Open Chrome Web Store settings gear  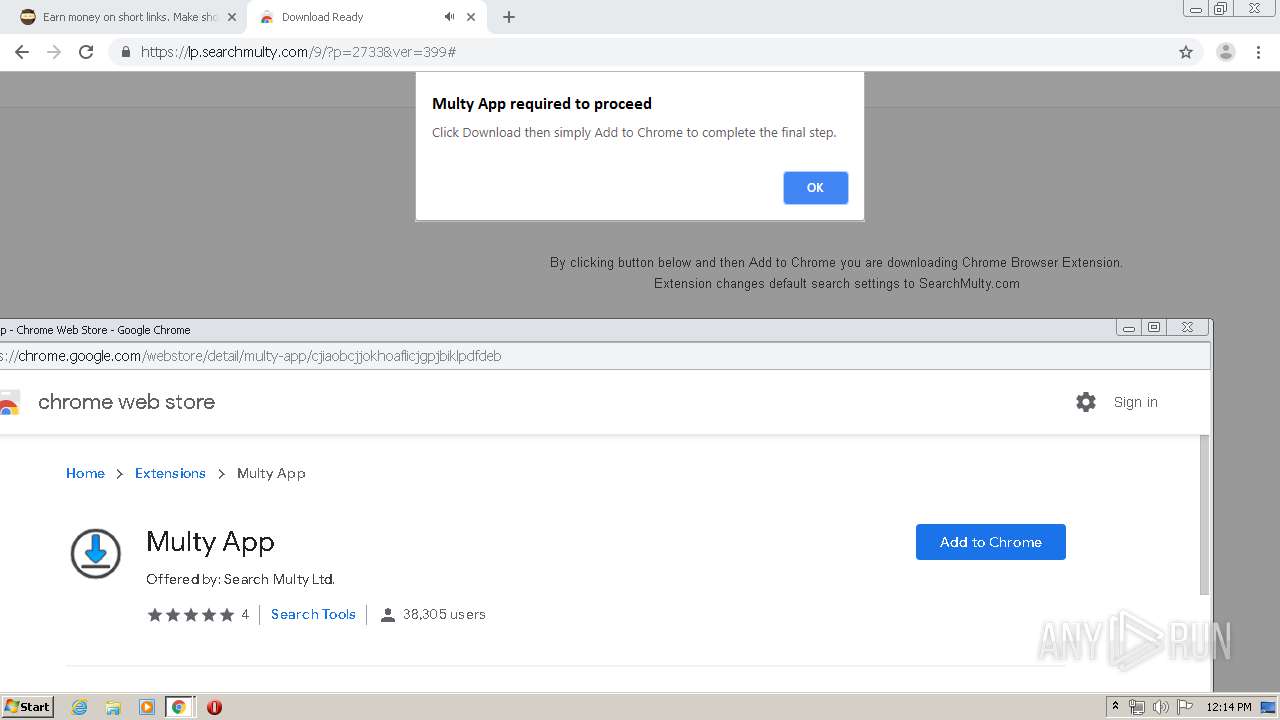tap(1086, 402)
